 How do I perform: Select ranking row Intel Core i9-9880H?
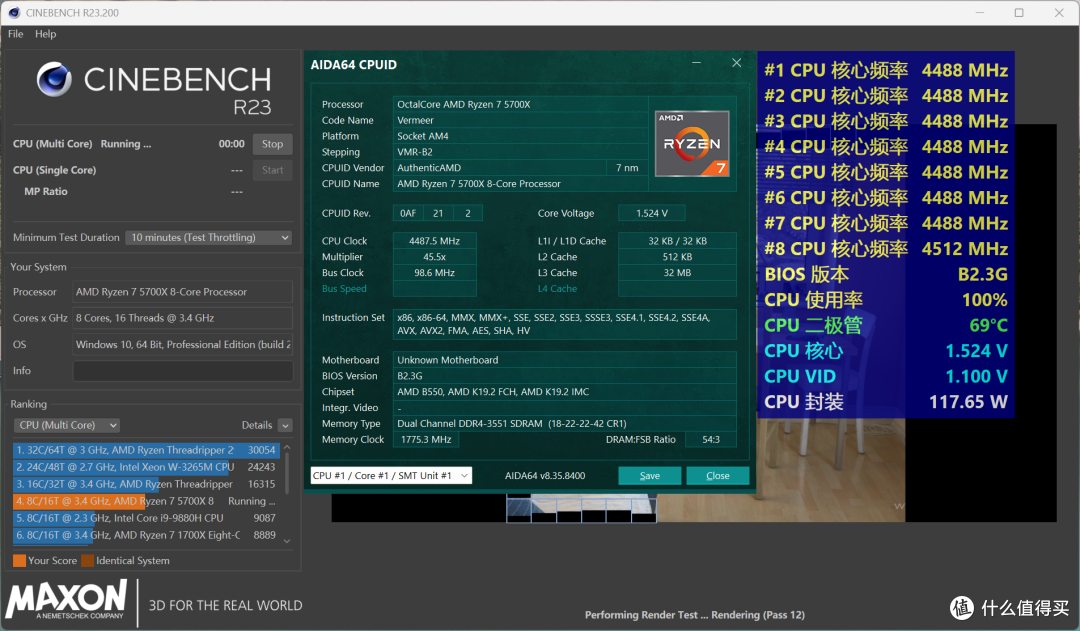(146, 518)
